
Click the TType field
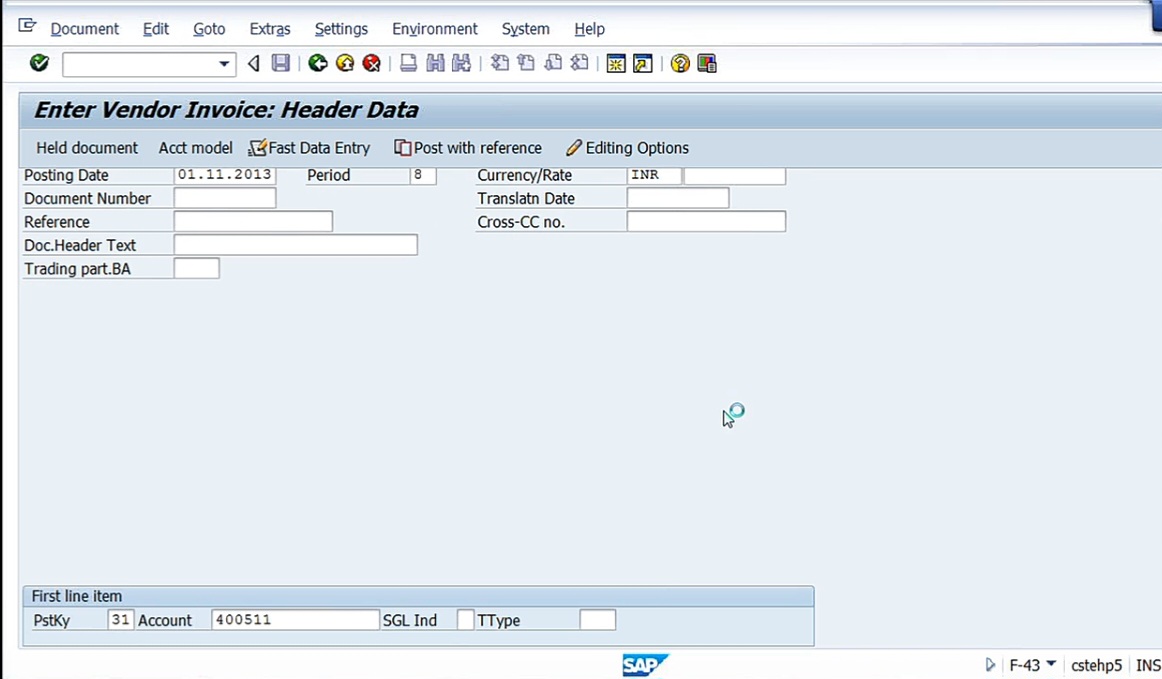[x=597, y=620]
